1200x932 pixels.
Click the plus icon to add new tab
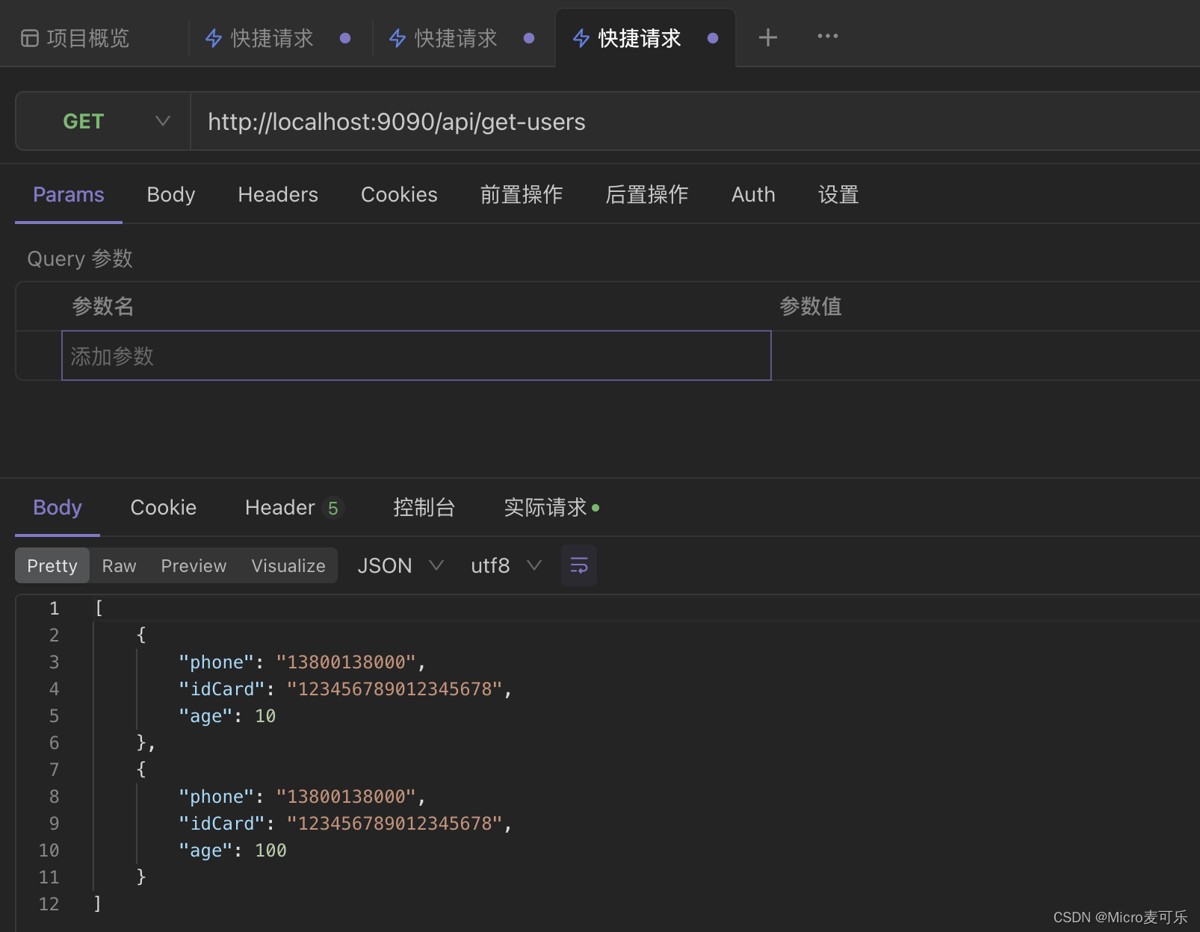[x=767, y=38]
